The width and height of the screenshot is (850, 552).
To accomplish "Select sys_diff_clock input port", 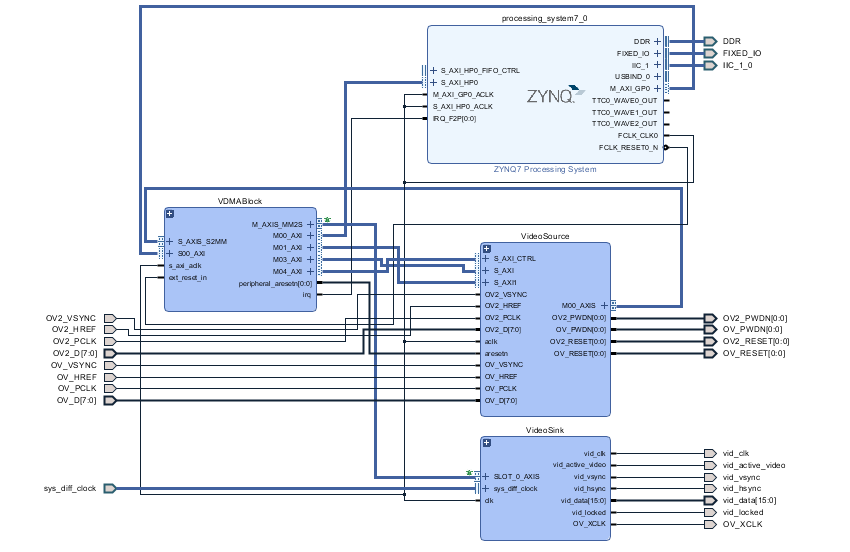I will pos(110,488).
